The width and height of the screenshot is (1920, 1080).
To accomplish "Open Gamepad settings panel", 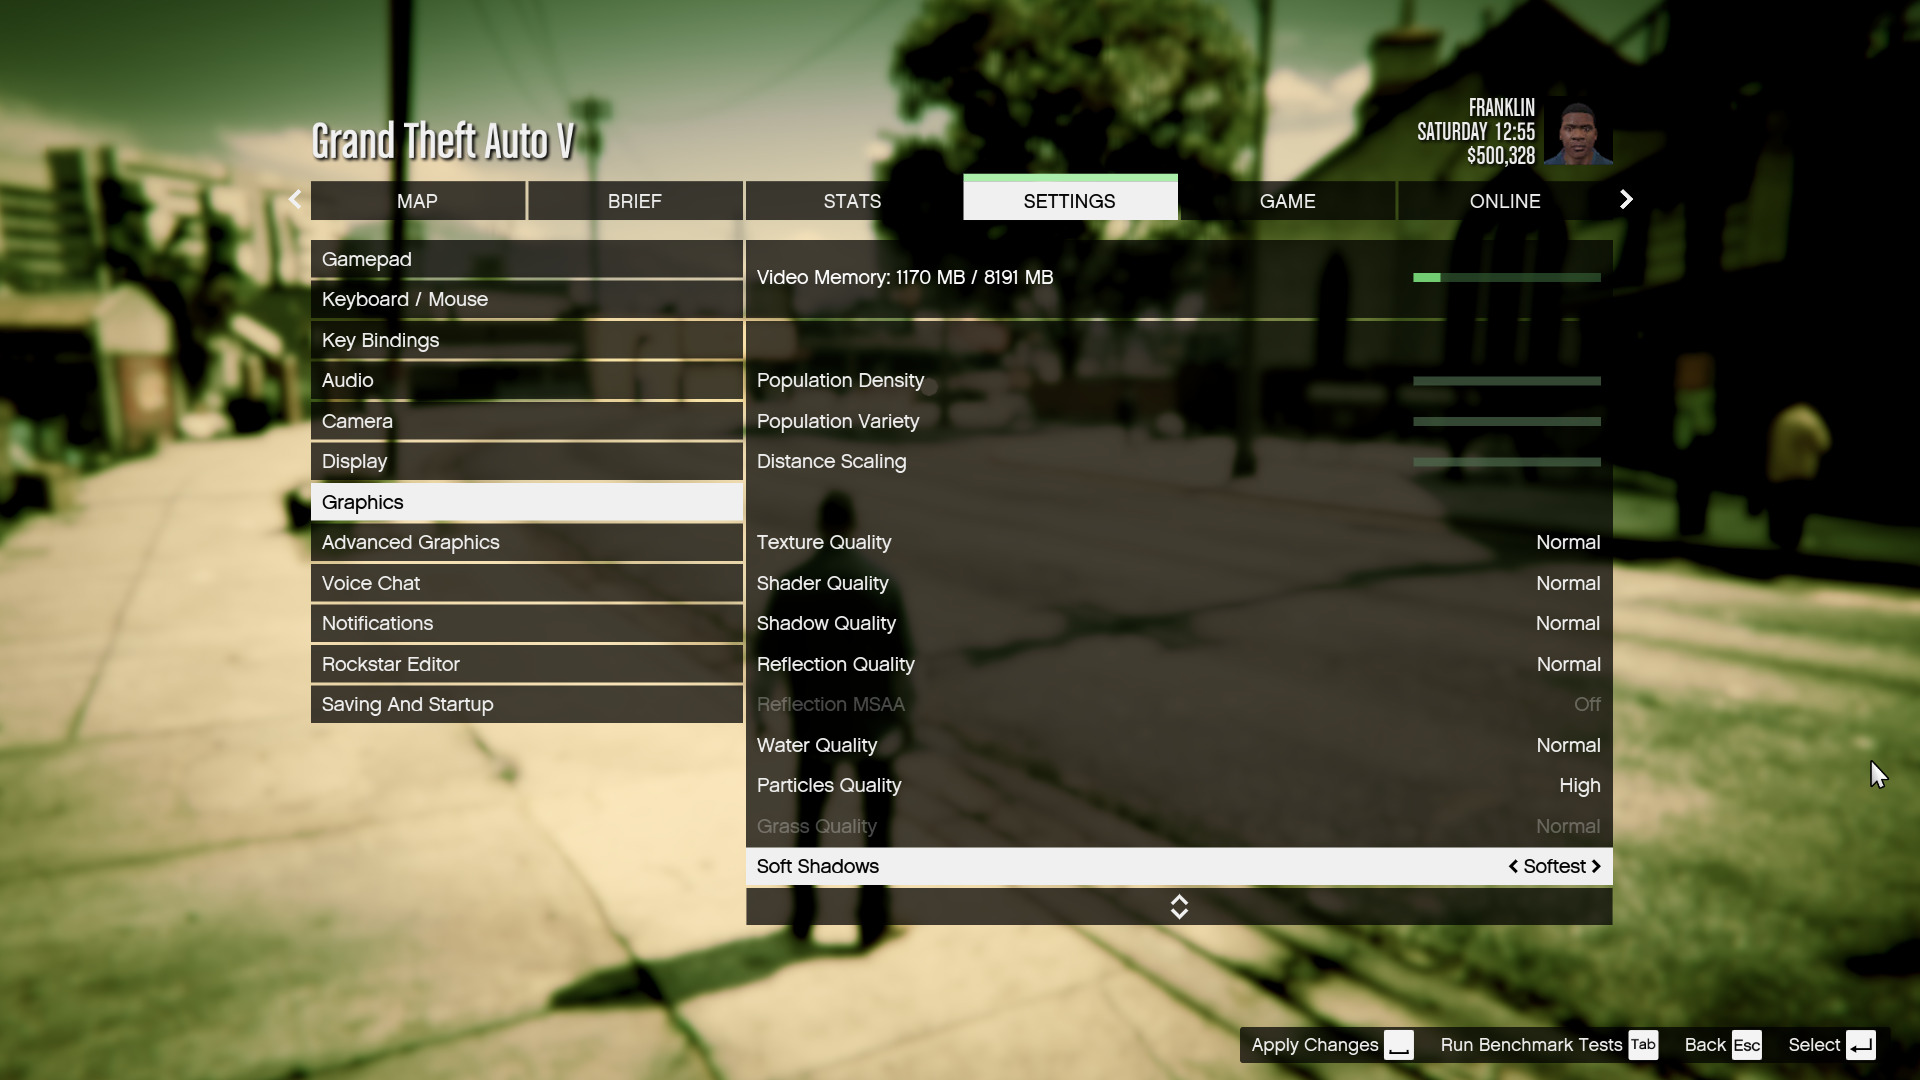I will (x=526, y=258).
